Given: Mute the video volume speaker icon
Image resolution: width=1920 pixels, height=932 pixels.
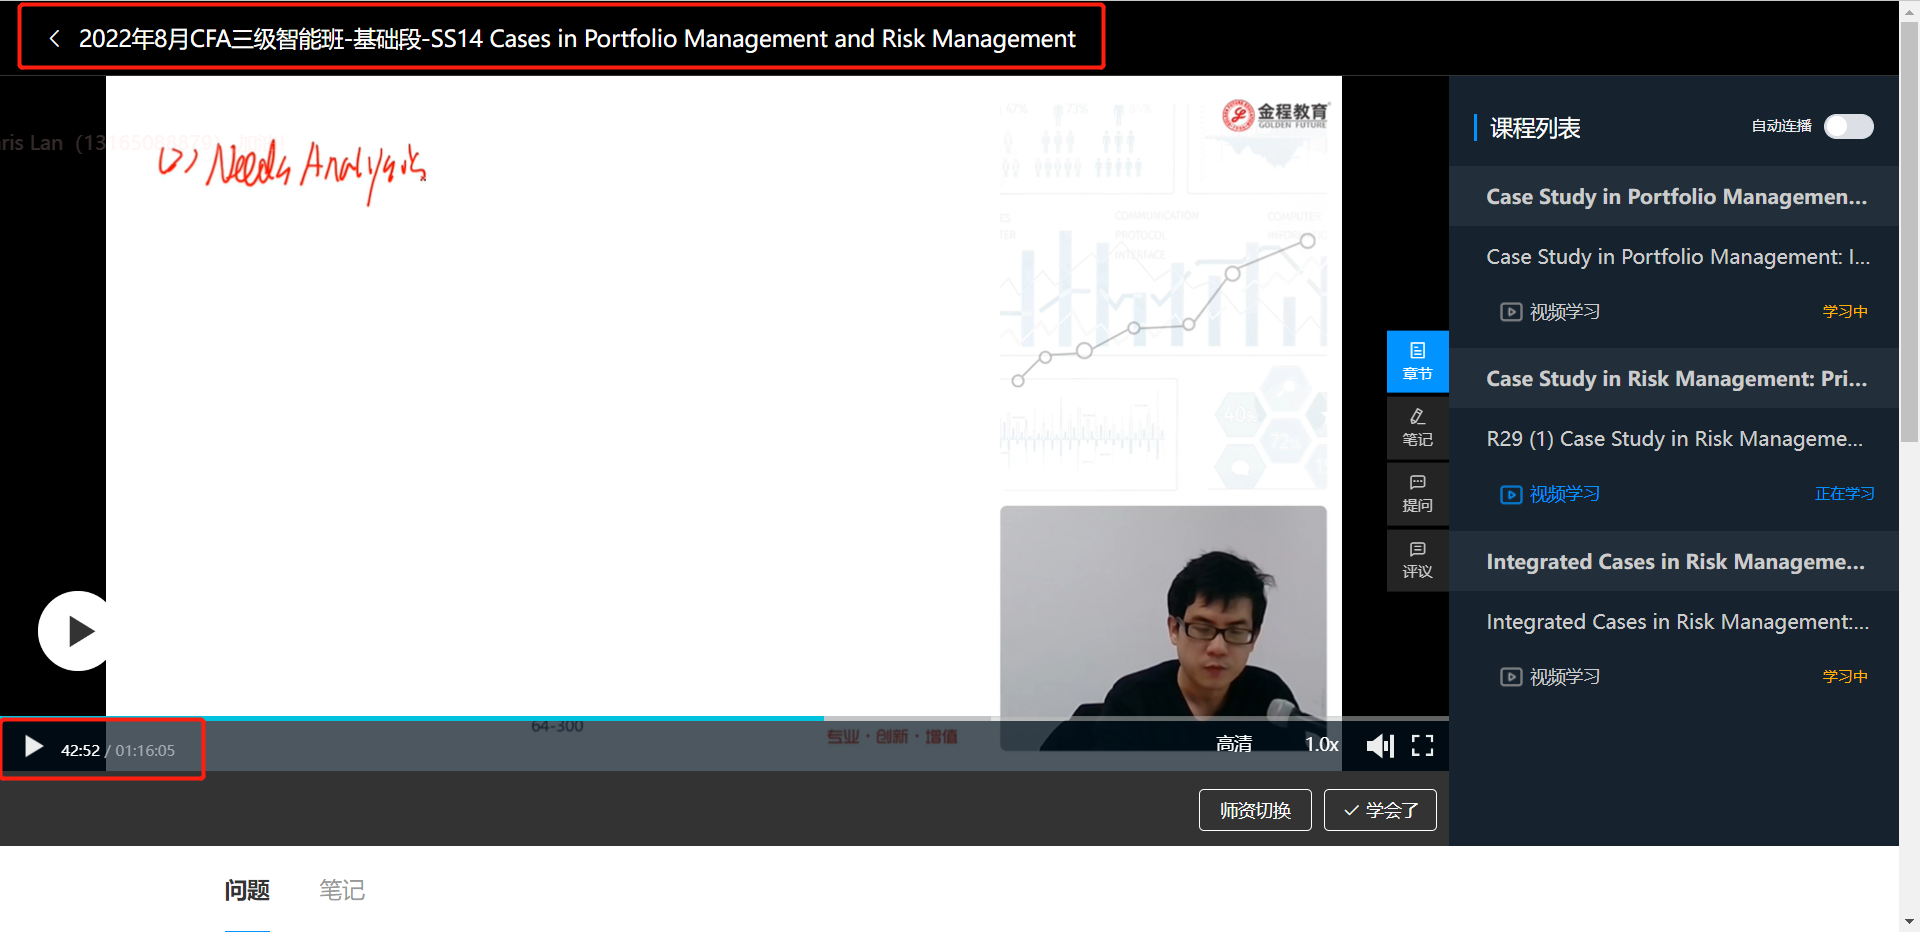Looking at the screenshot, I should (1380, 745).
